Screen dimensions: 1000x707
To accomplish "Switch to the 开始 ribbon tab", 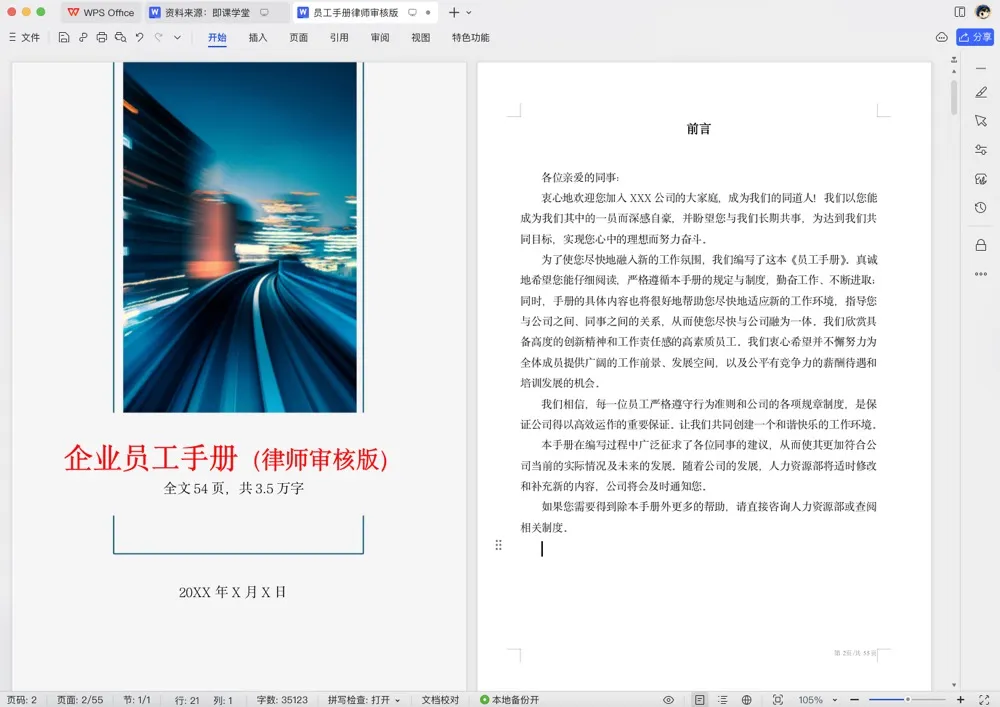I will tap(217, 38).
